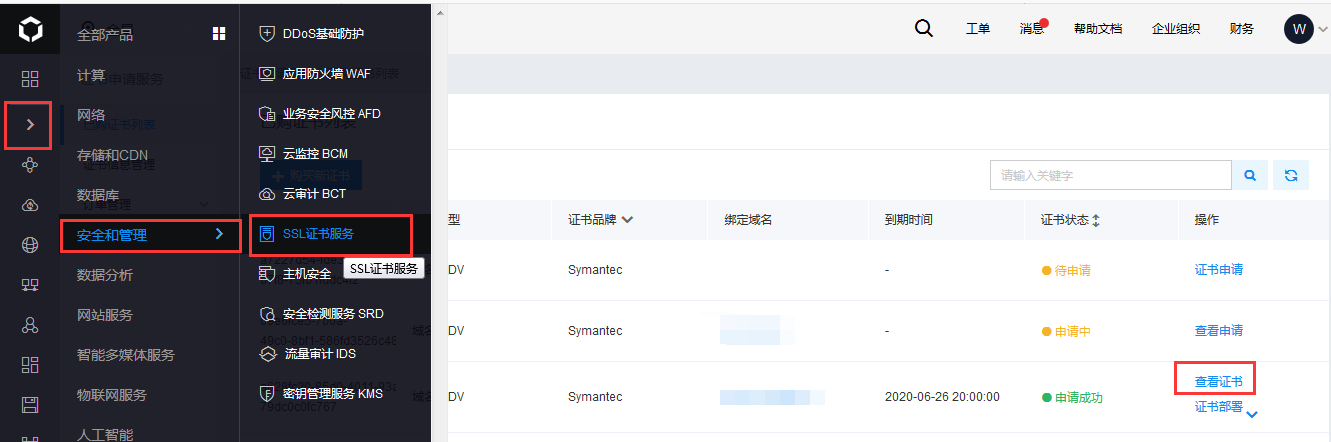
Task: Open the account dropdown arrow next to avatar
Action: [1323, 30]
